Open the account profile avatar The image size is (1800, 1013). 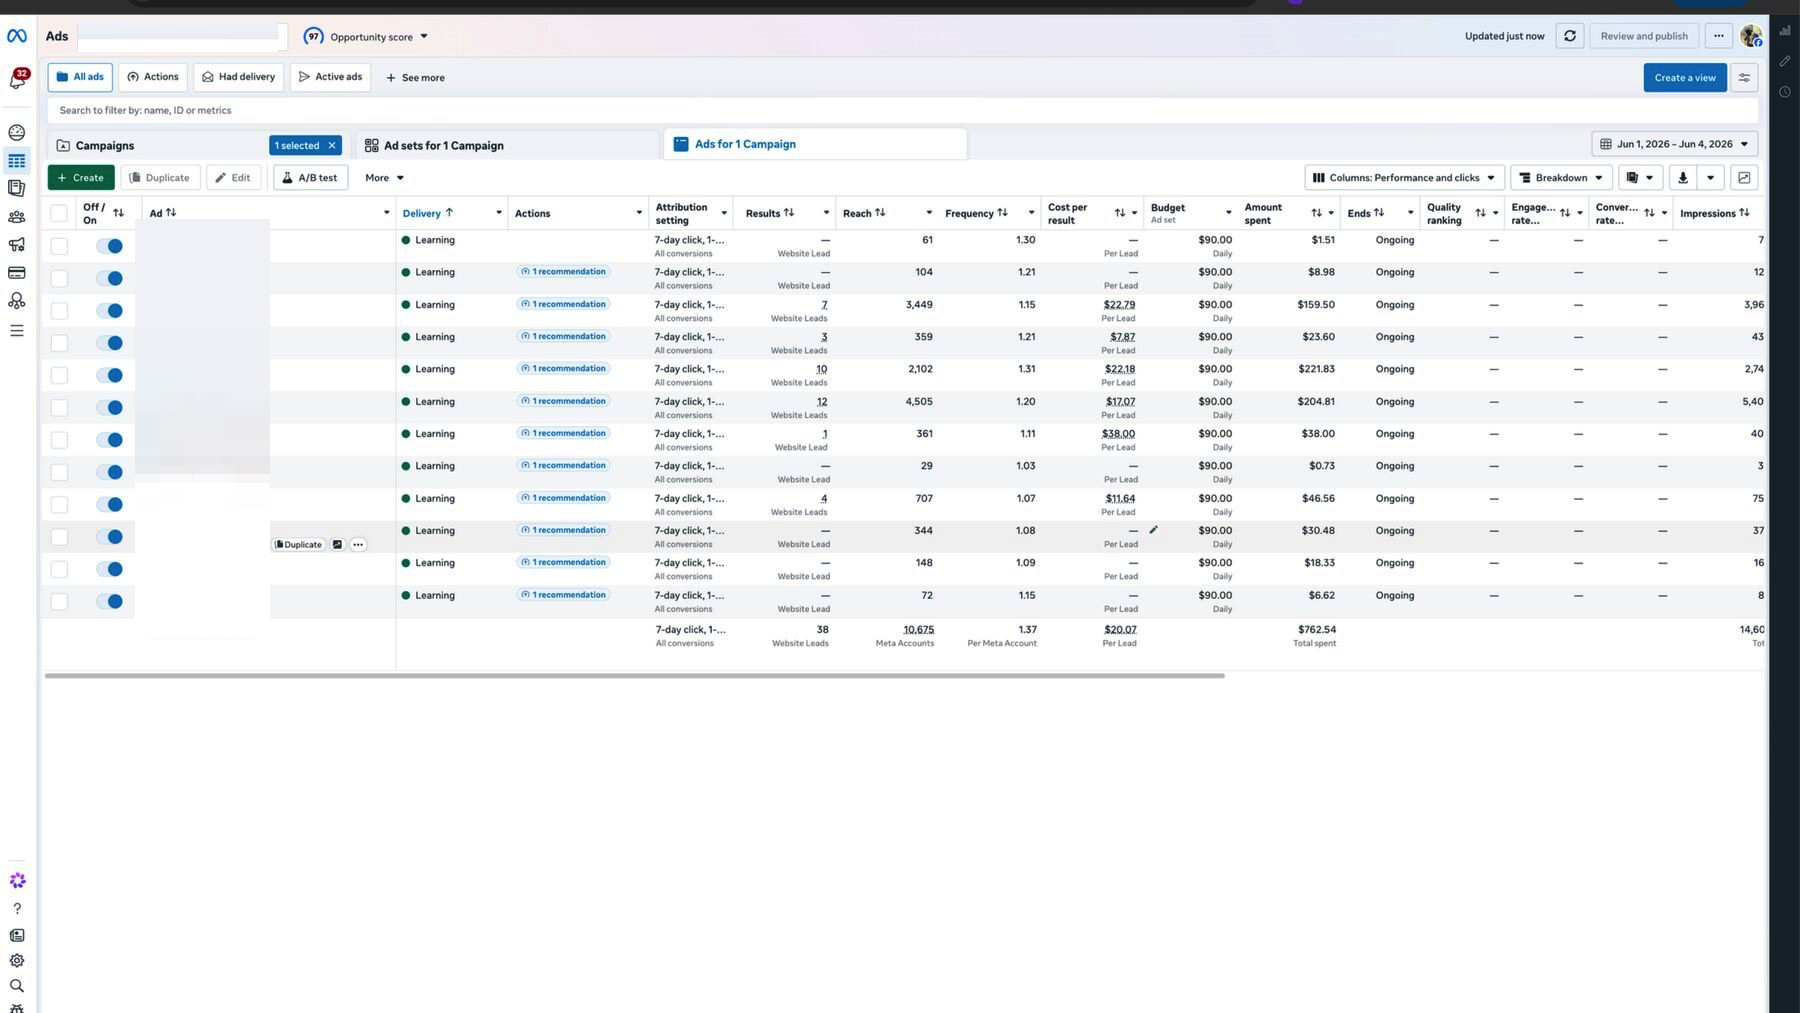[x=1750, y=36]
